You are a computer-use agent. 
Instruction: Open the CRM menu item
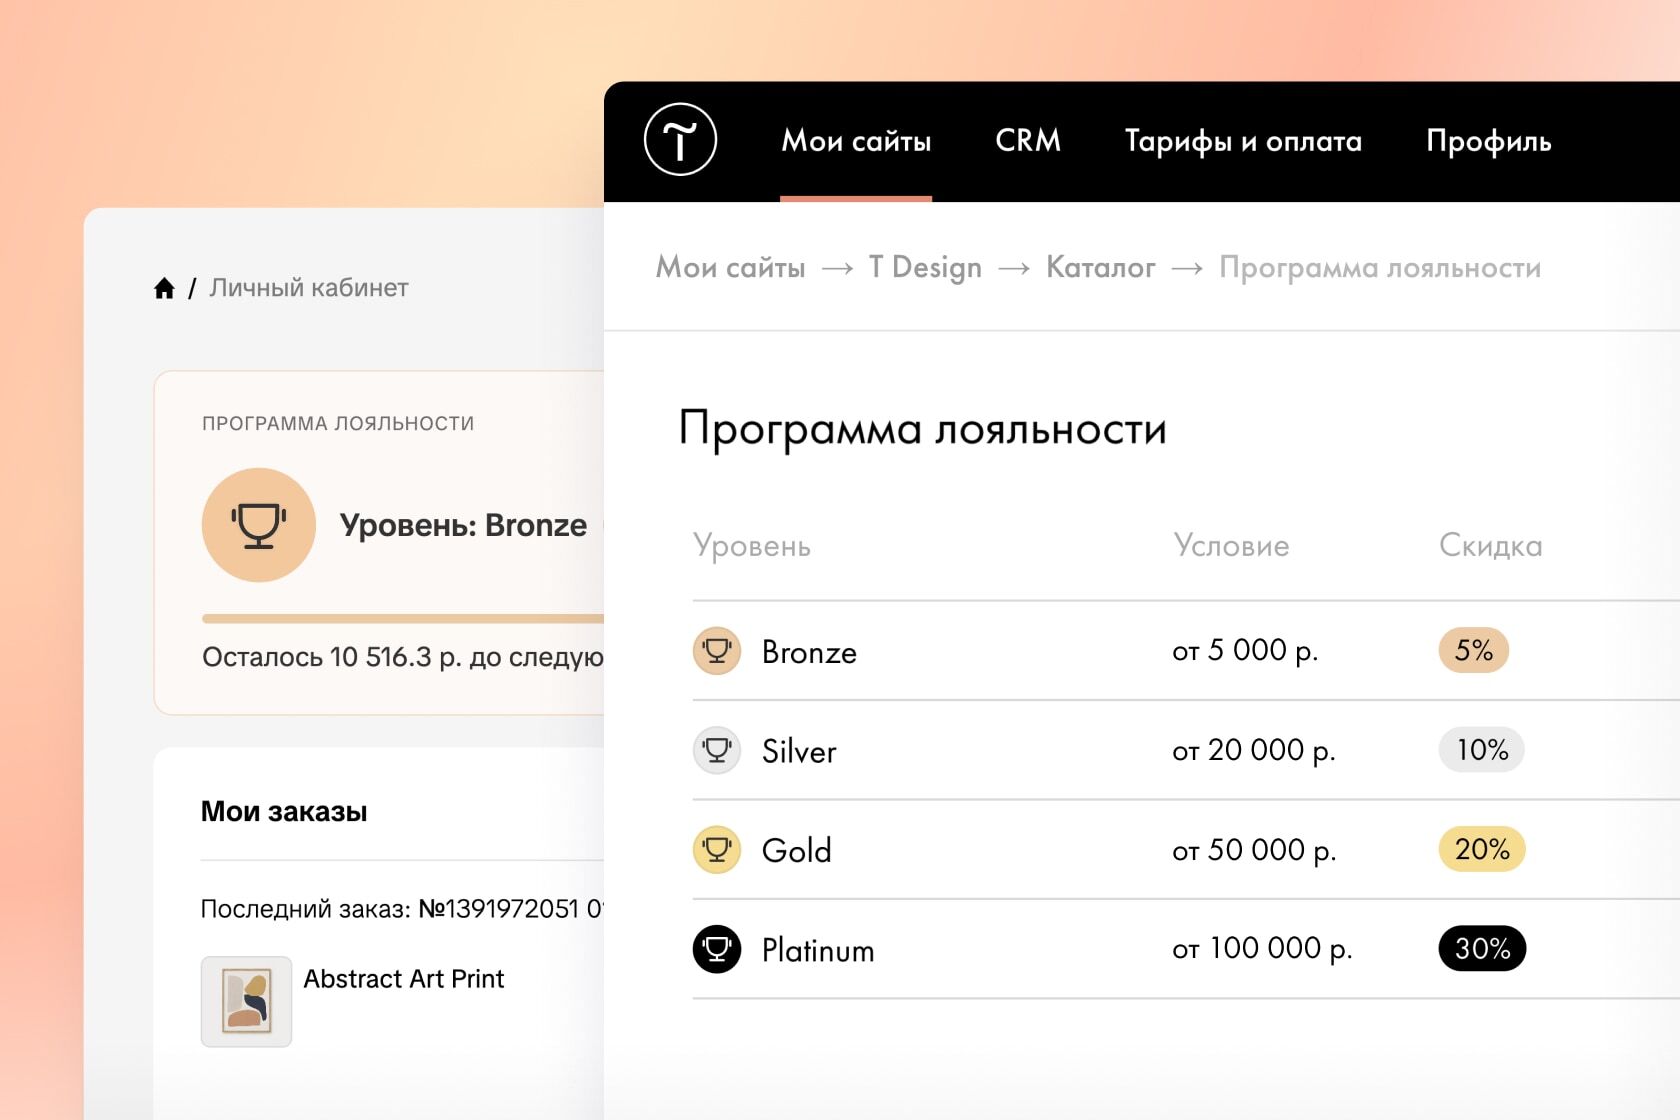[x=1028, y=140]
